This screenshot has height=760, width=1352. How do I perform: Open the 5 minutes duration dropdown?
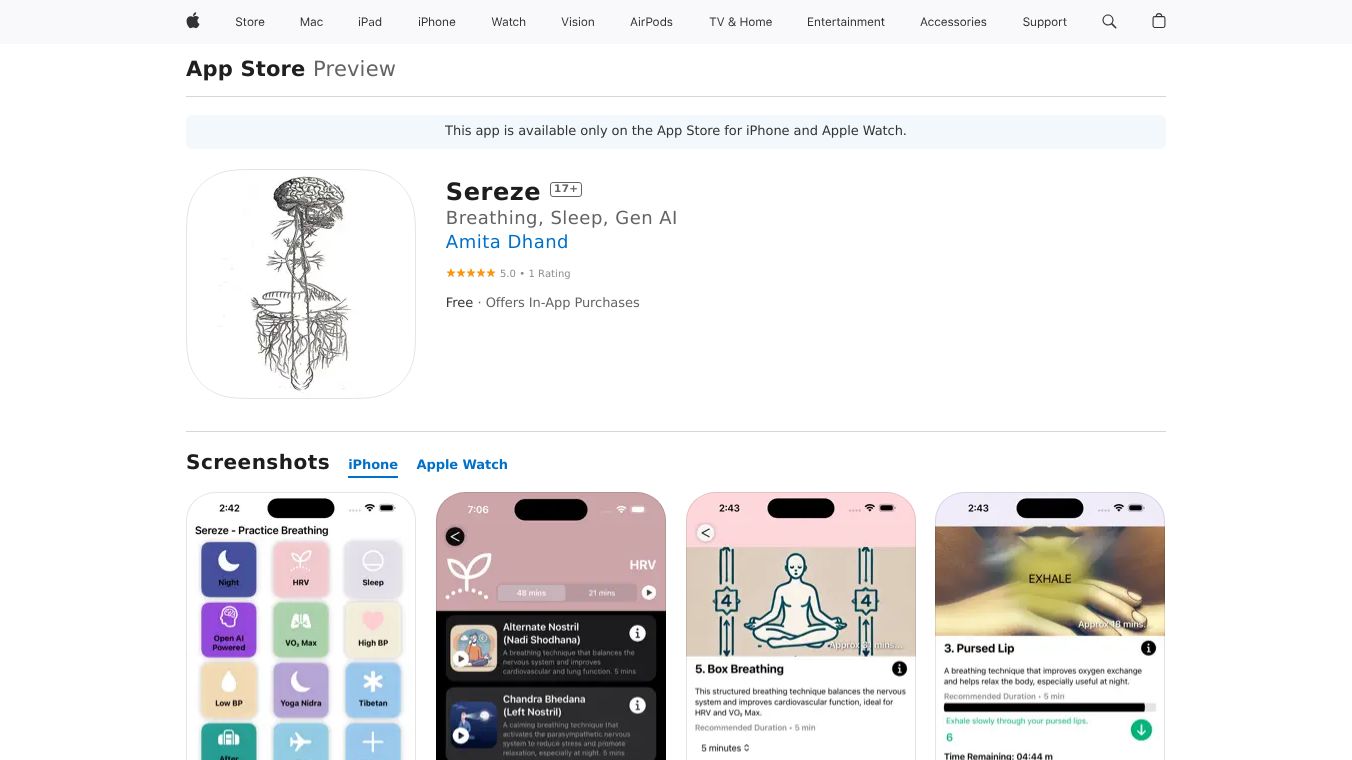[x=725, y=748]
